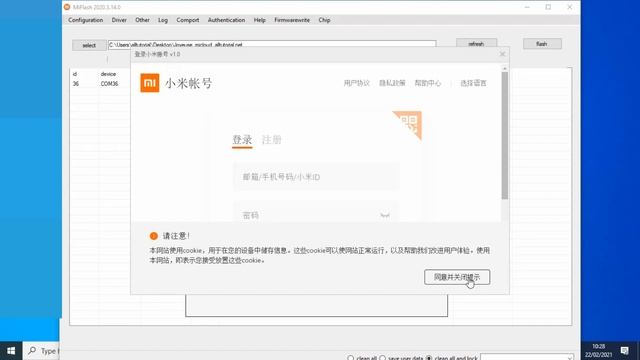Click the 'device' column header

[x=108, y=74]
